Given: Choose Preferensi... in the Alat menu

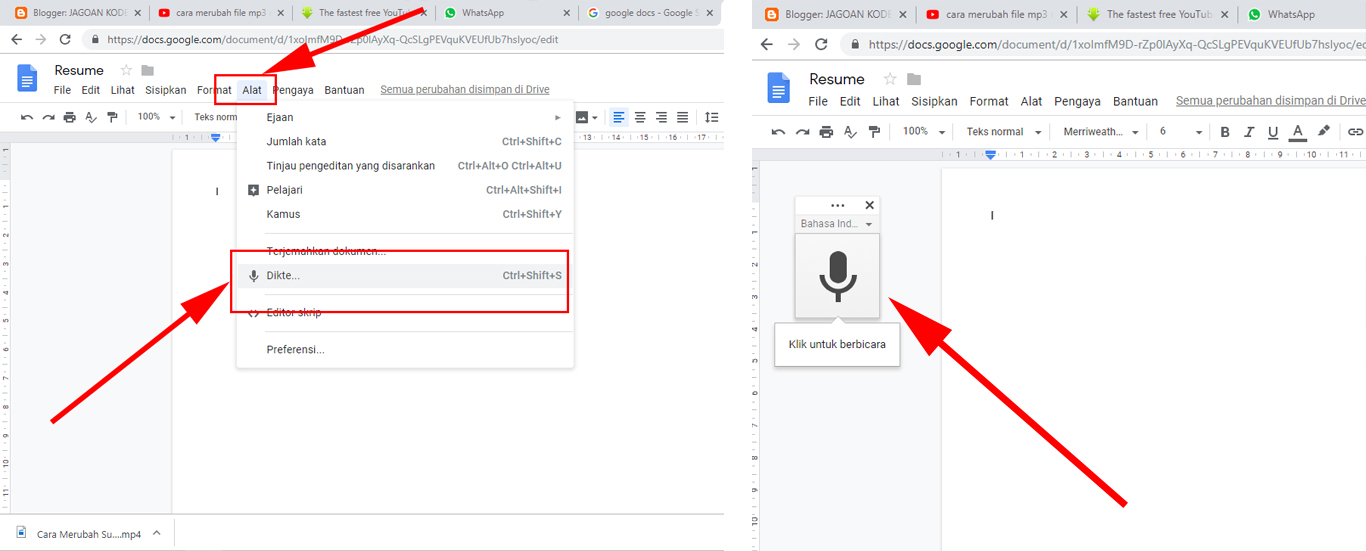Looking at the screenshot, I should 405,349.
